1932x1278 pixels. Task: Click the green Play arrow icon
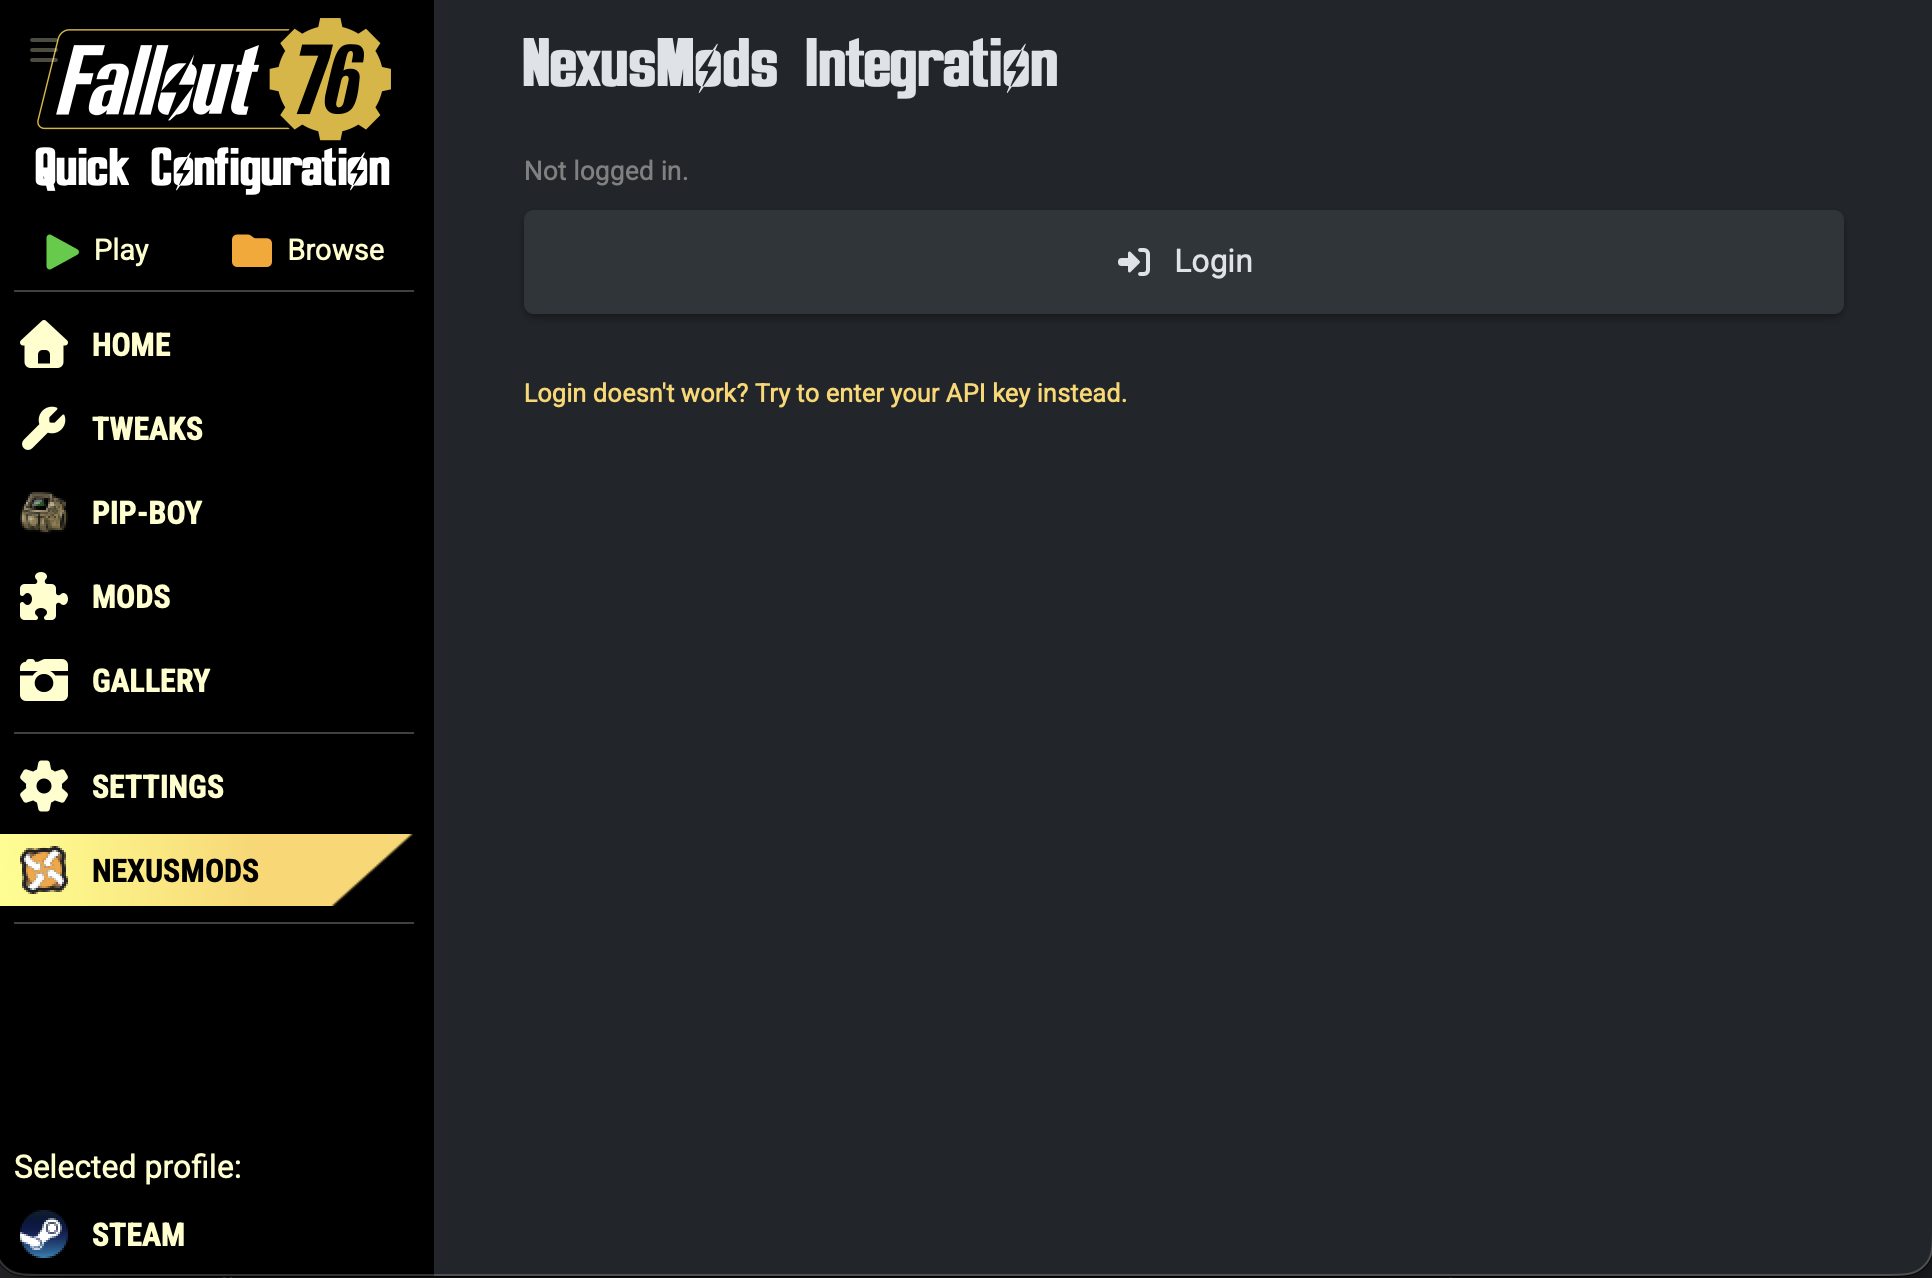pyautogui.click(x=62, y=251)
